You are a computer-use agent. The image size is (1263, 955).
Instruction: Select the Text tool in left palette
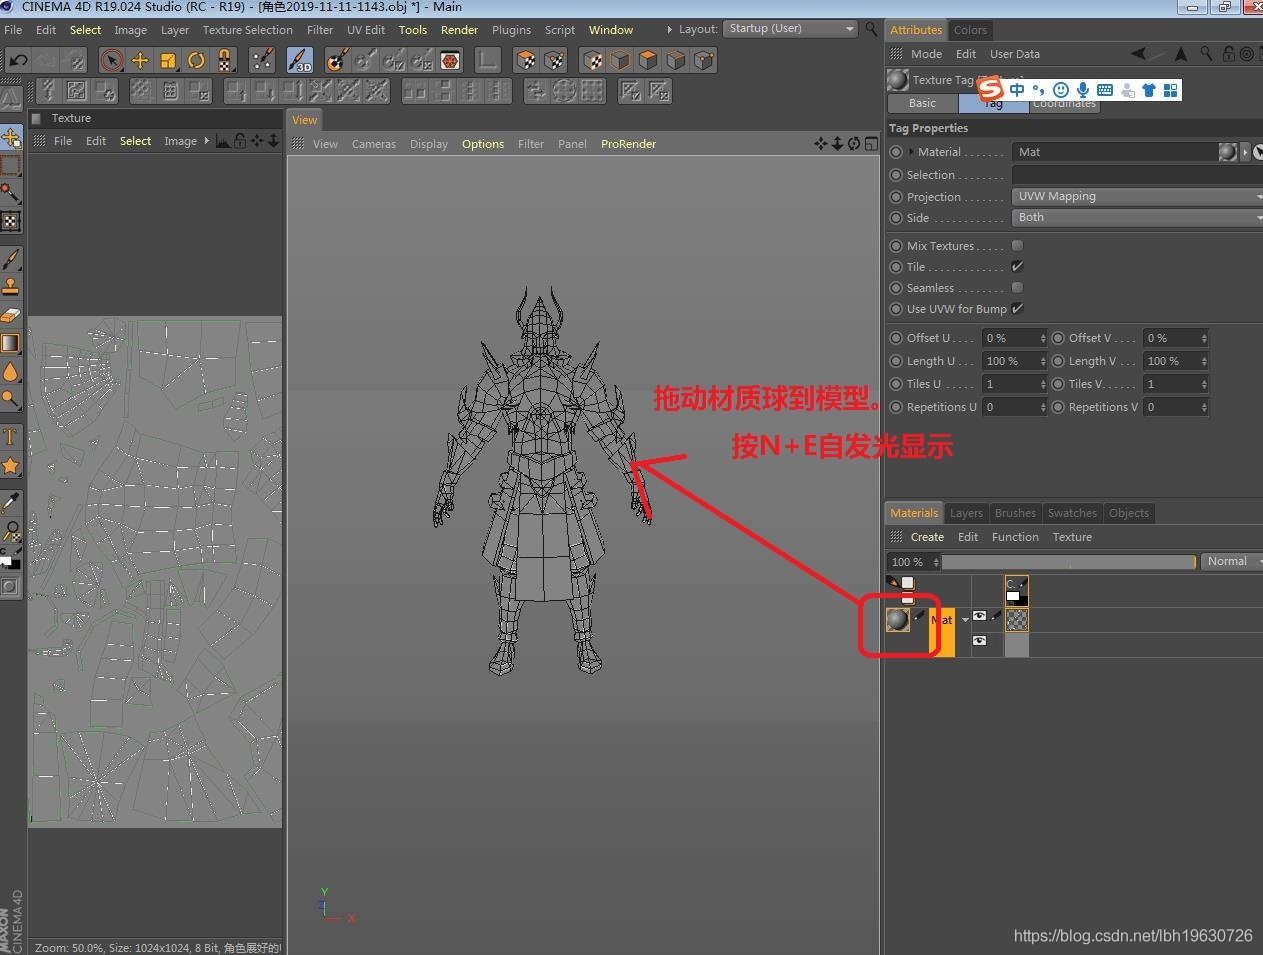tap(11, 437)
